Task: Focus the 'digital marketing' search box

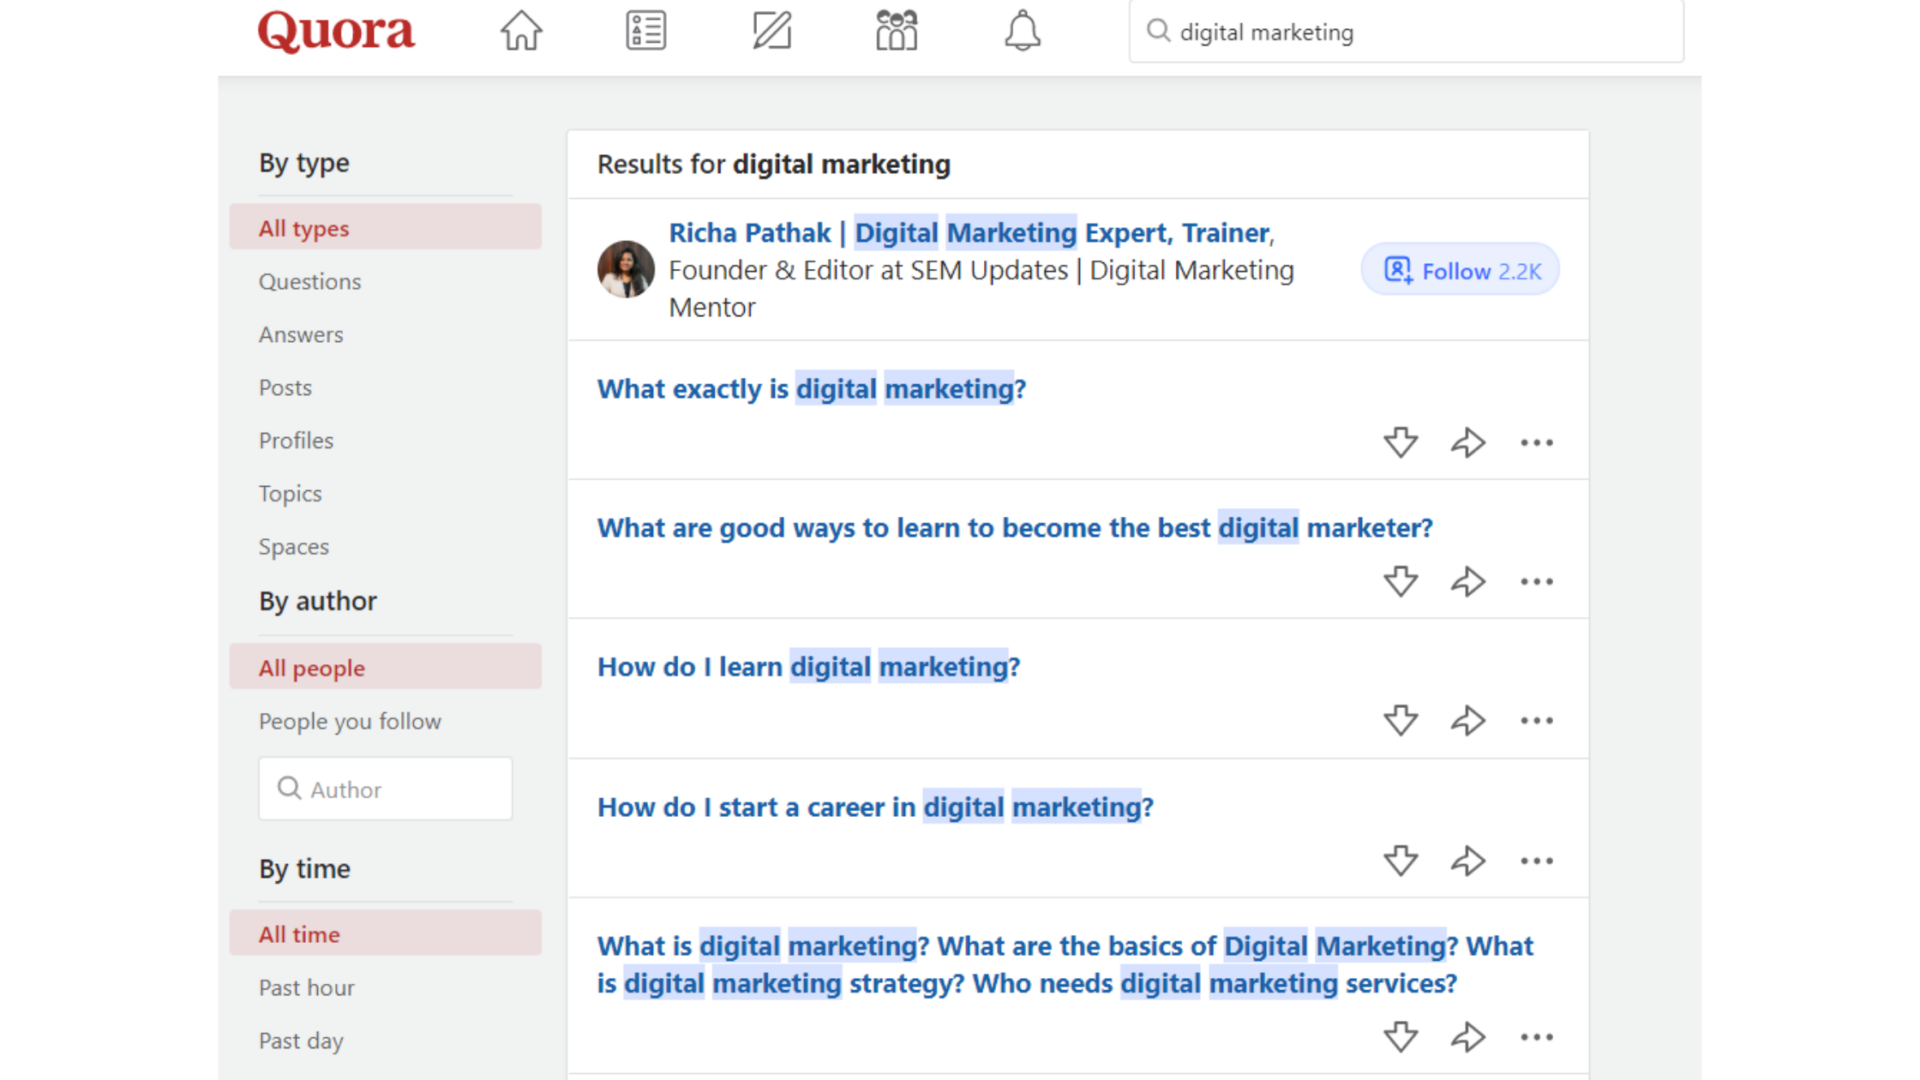Action: [1406, 32]
